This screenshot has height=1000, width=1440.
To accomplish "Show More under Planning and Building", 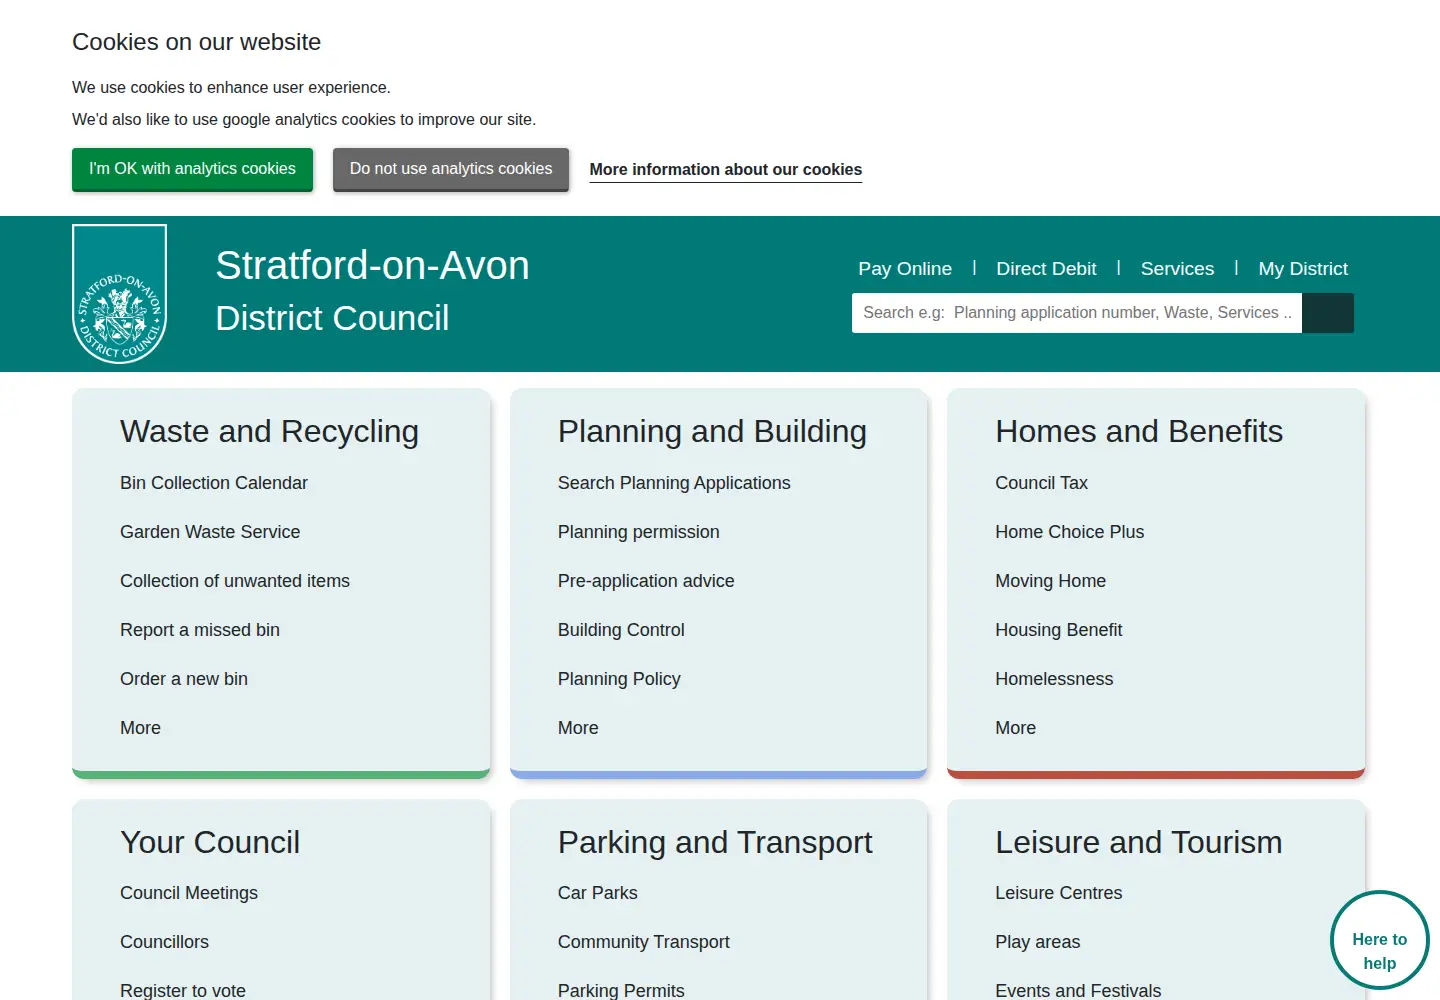I will point(578,728).
